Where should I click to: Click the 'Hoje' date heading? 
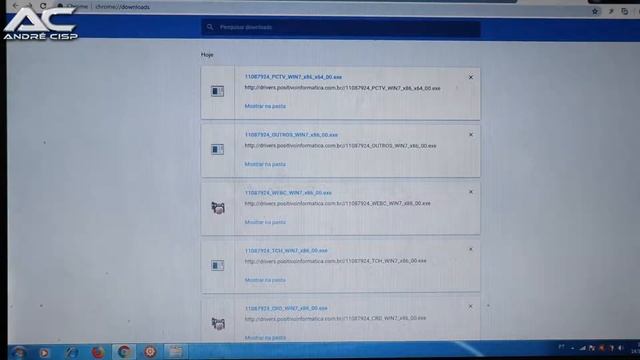click(x=207, y=55)
